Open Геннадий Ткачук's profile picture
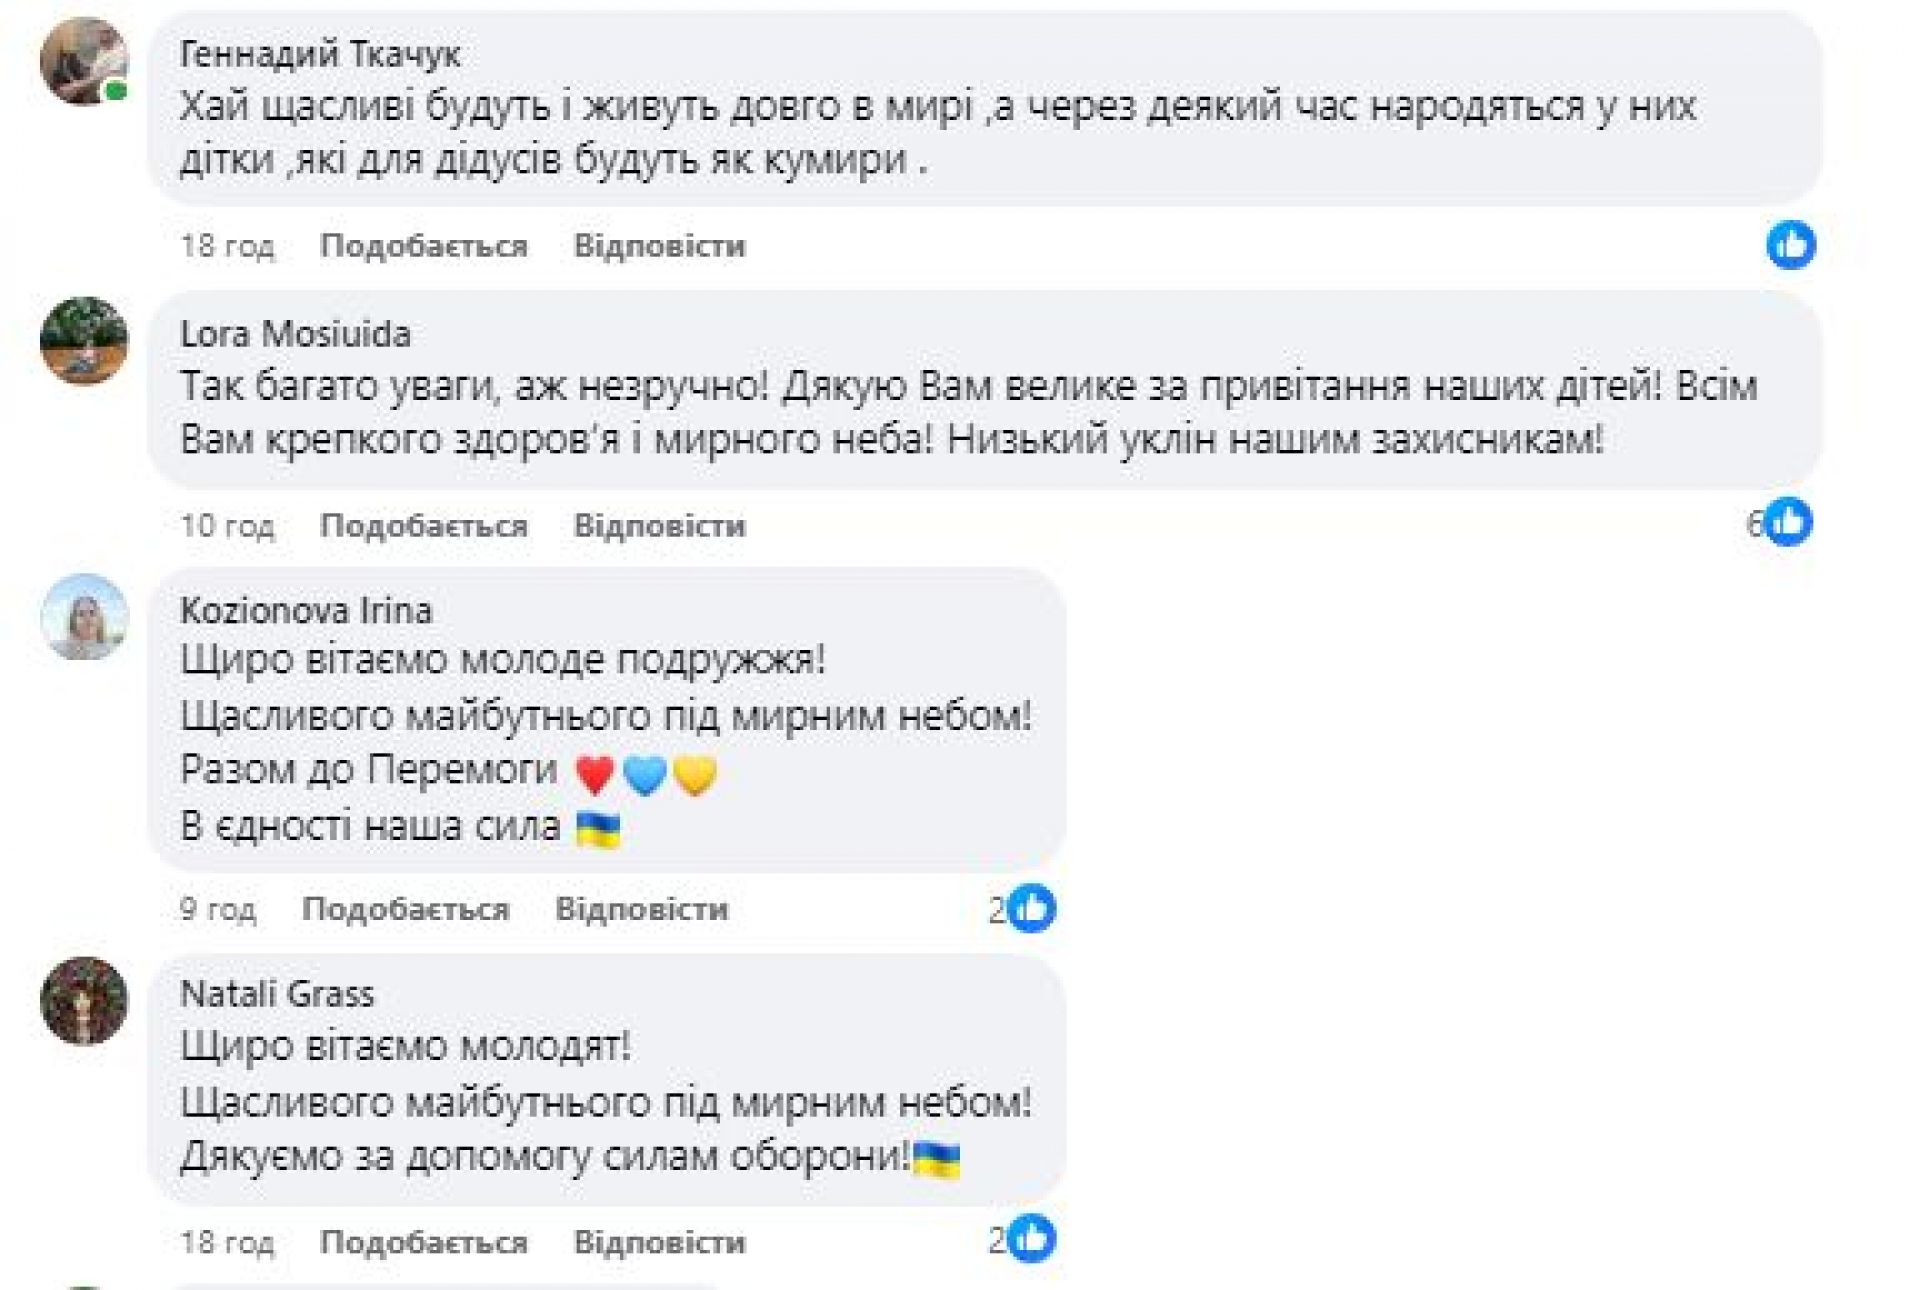 click(x=84, y=62)
